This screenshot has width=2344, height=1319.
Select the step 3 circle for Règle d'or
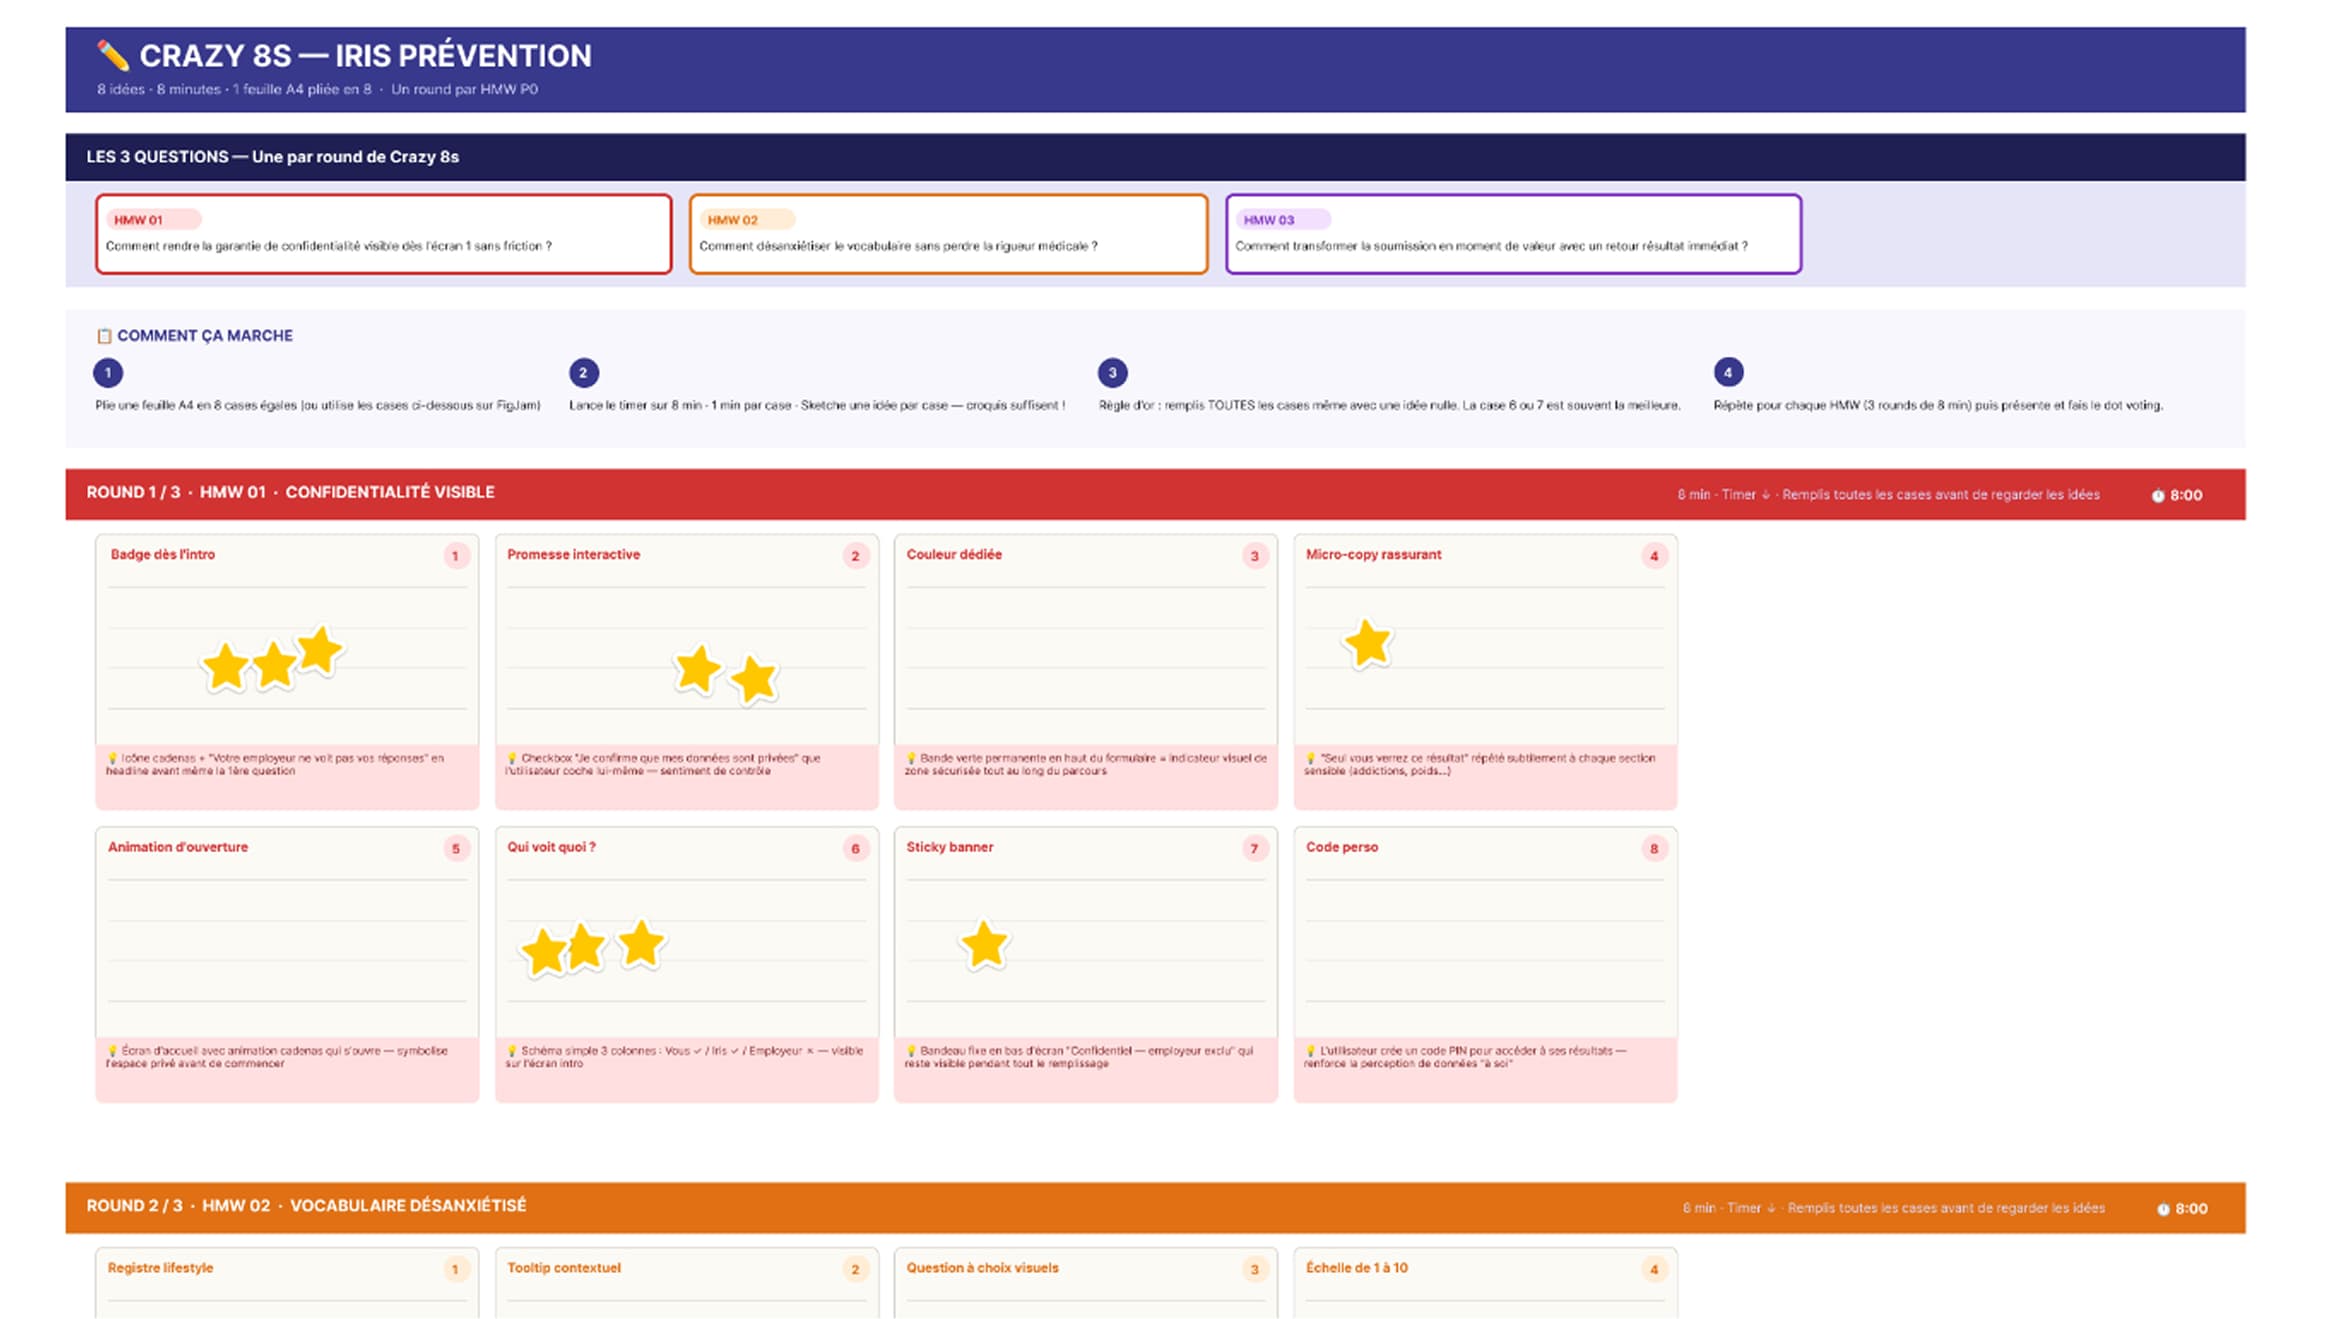point(1112,373)
